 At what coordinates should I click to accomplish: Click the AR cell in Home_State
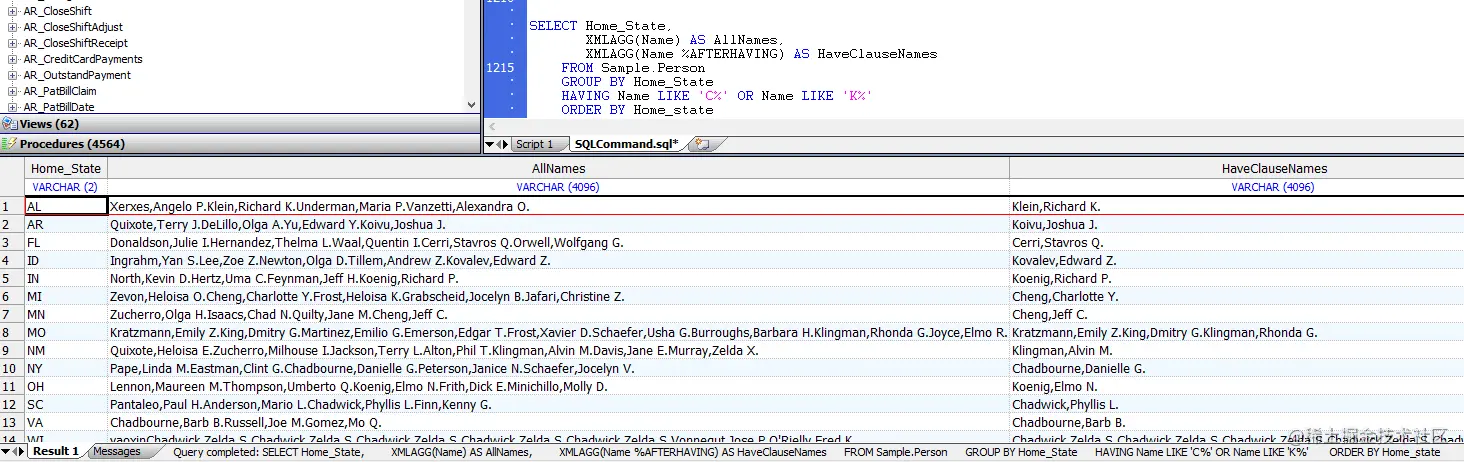pyautogui.click(x=66, y=224)
